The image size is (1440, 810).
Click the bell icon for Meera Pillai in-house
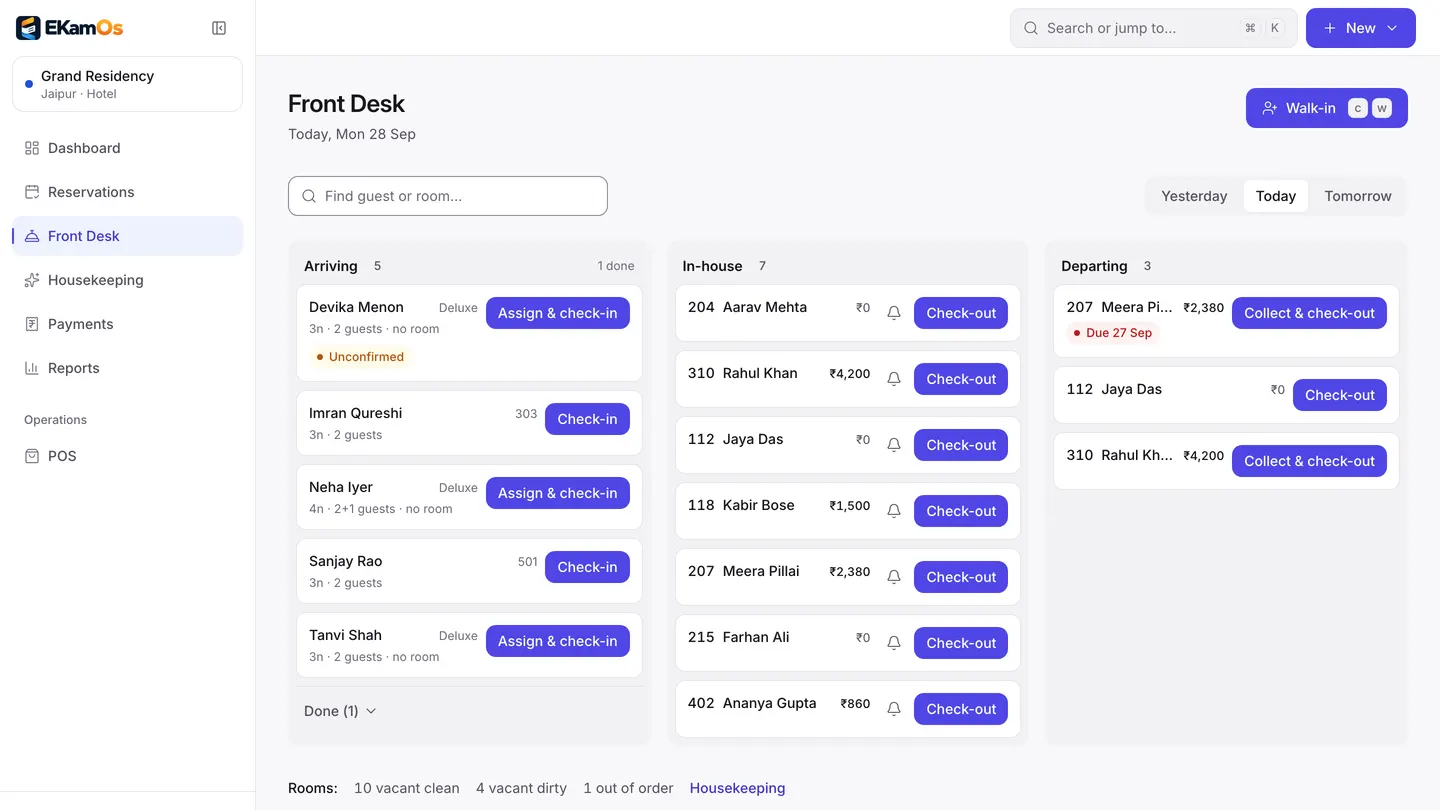[x=894, y=577]
